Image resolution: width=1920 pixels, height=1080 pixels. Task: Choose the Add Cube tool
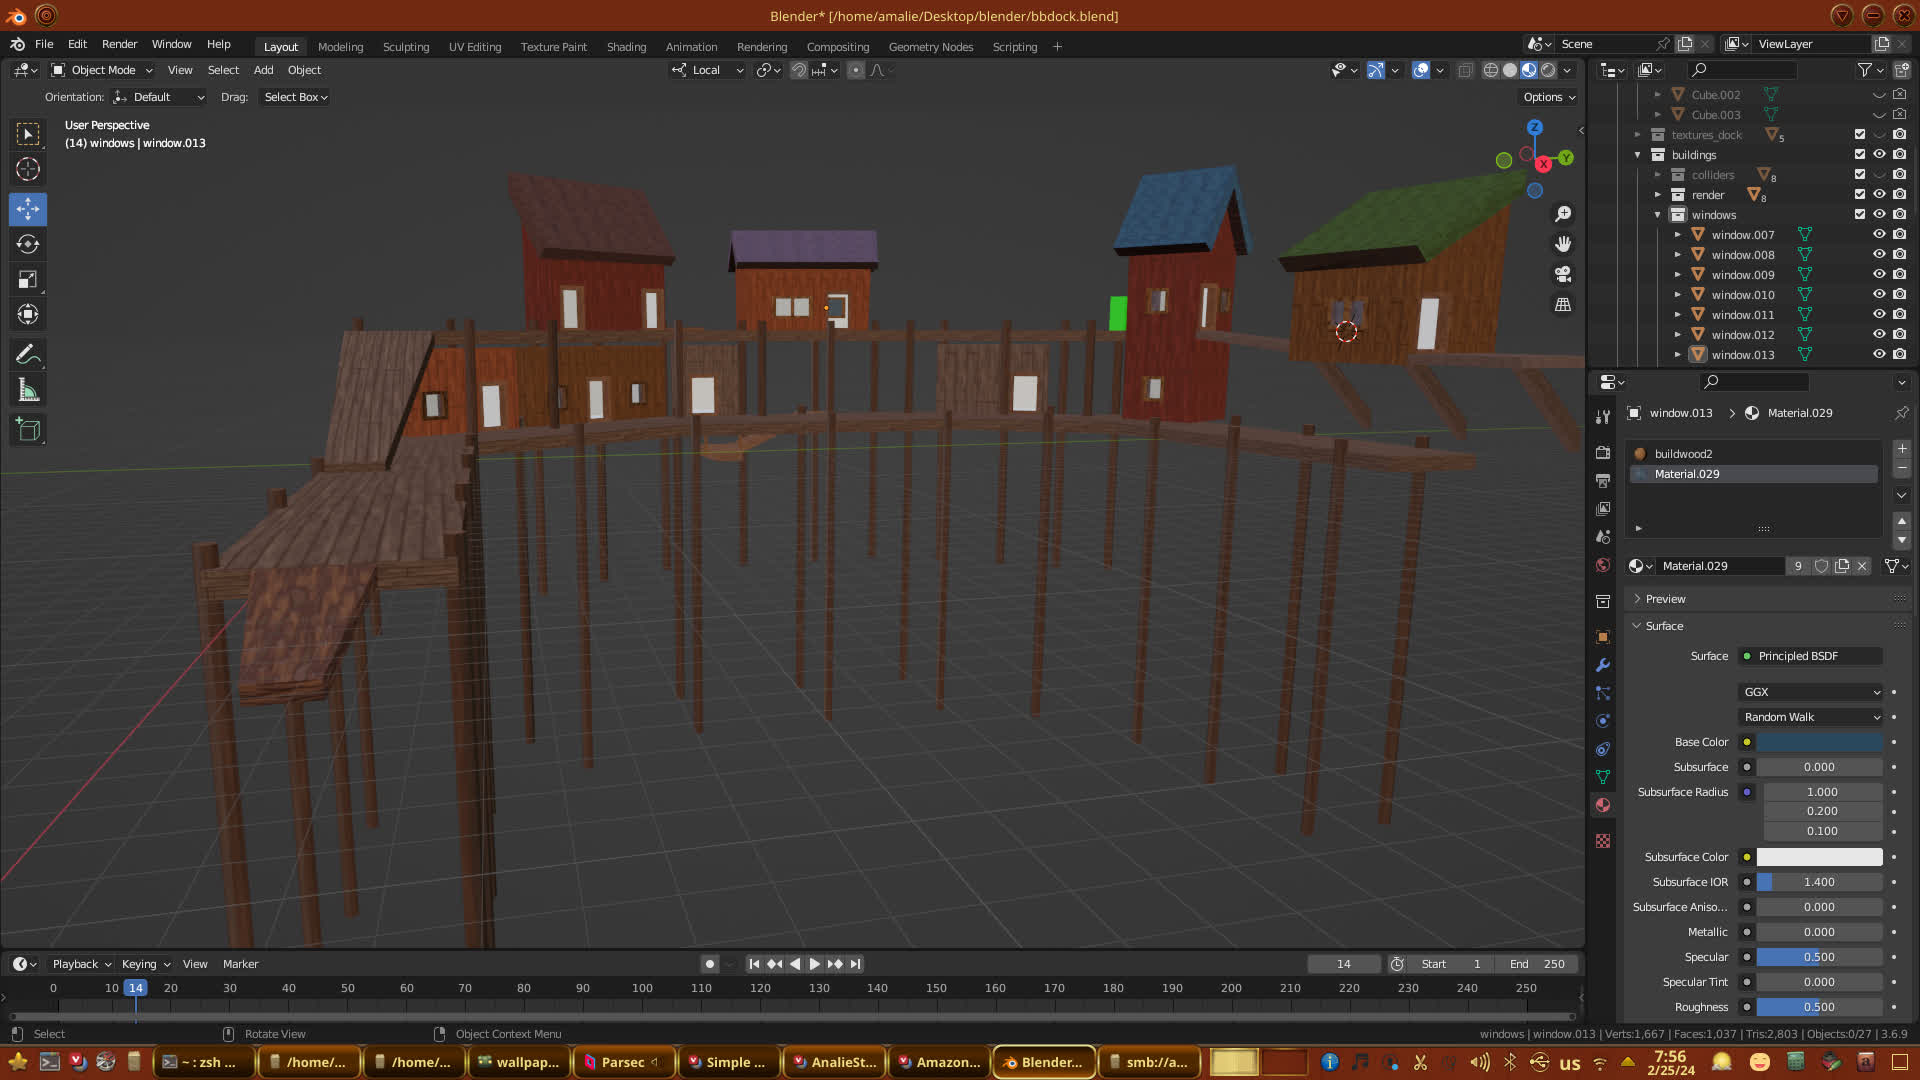click(x=28, y=430)
